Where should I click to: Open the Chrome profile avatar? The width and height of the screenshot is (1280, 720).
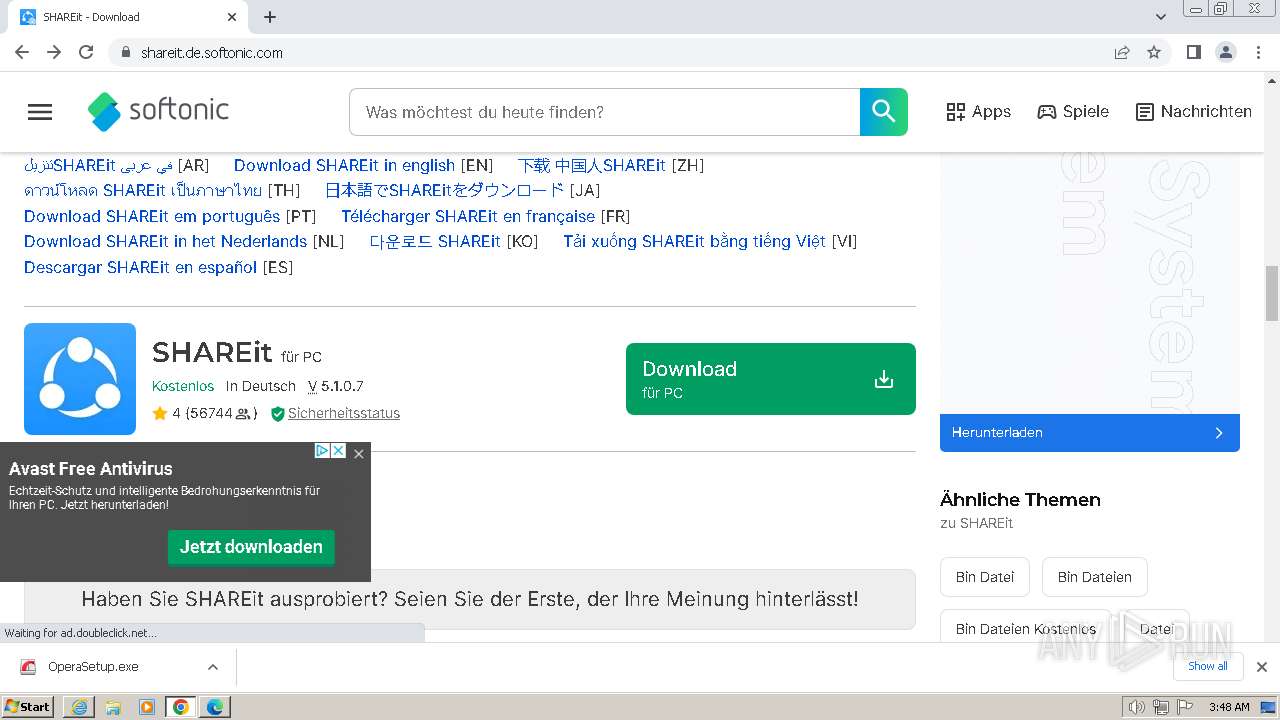(1225, 52)
